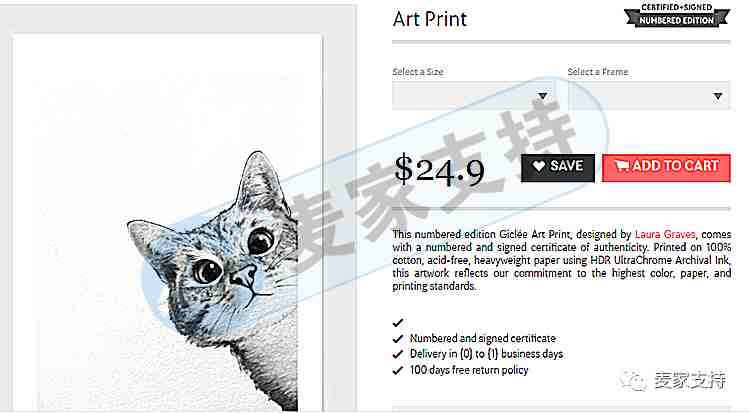Click the first empty checkmark bullet
Screen dimensions: 750x413
pos(397,323)
